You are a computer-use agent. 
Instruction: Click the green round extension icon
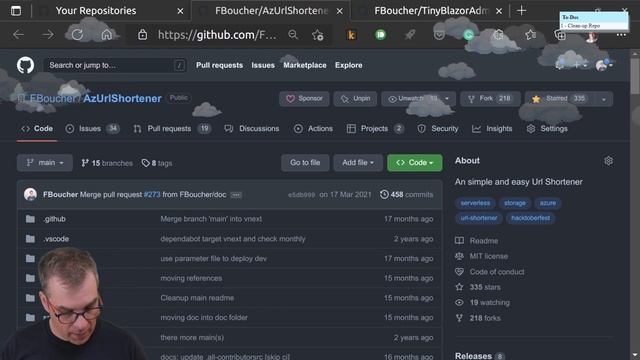(380, 35)
